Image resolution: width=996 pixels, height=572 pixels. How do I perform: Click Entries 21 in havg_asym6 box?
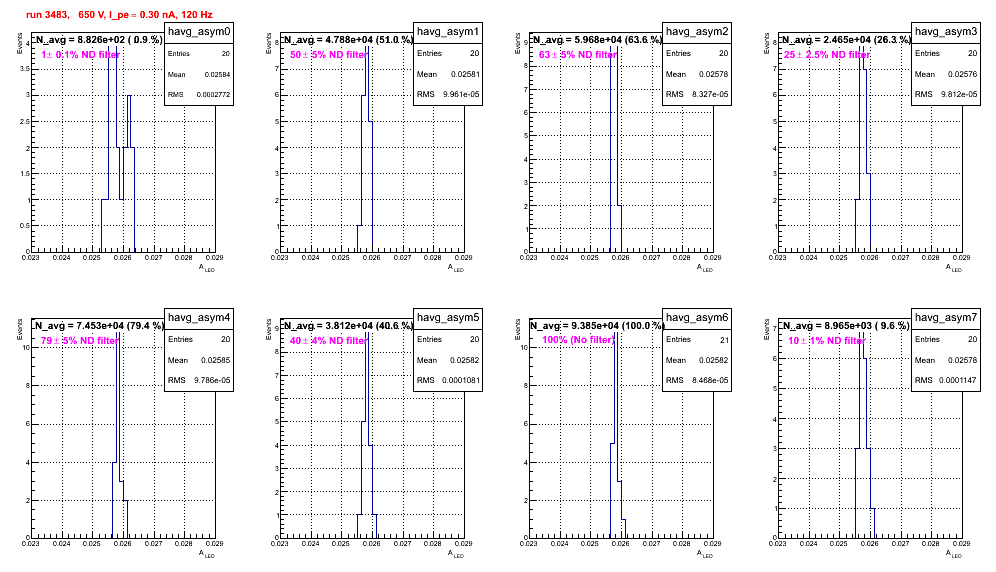pyautogui.click(x=697, y=340)
